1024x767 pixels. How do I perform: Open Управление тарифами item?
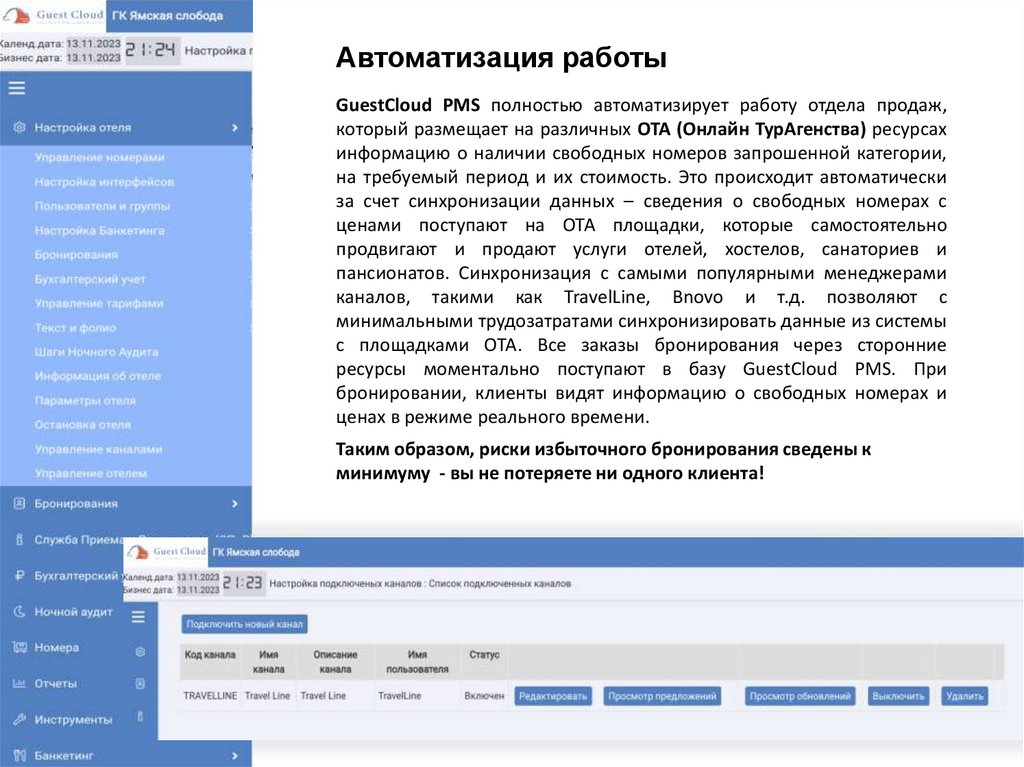[x=99, y=303]
